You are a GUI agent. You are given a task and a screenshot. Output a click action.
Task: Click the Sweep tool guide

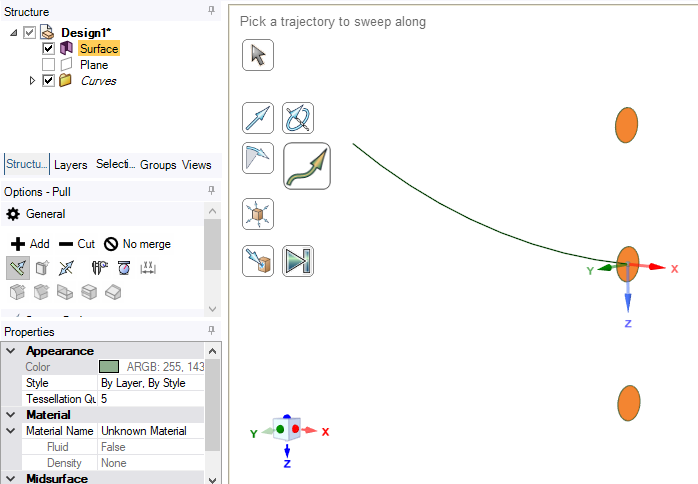(x=307, y=166)
